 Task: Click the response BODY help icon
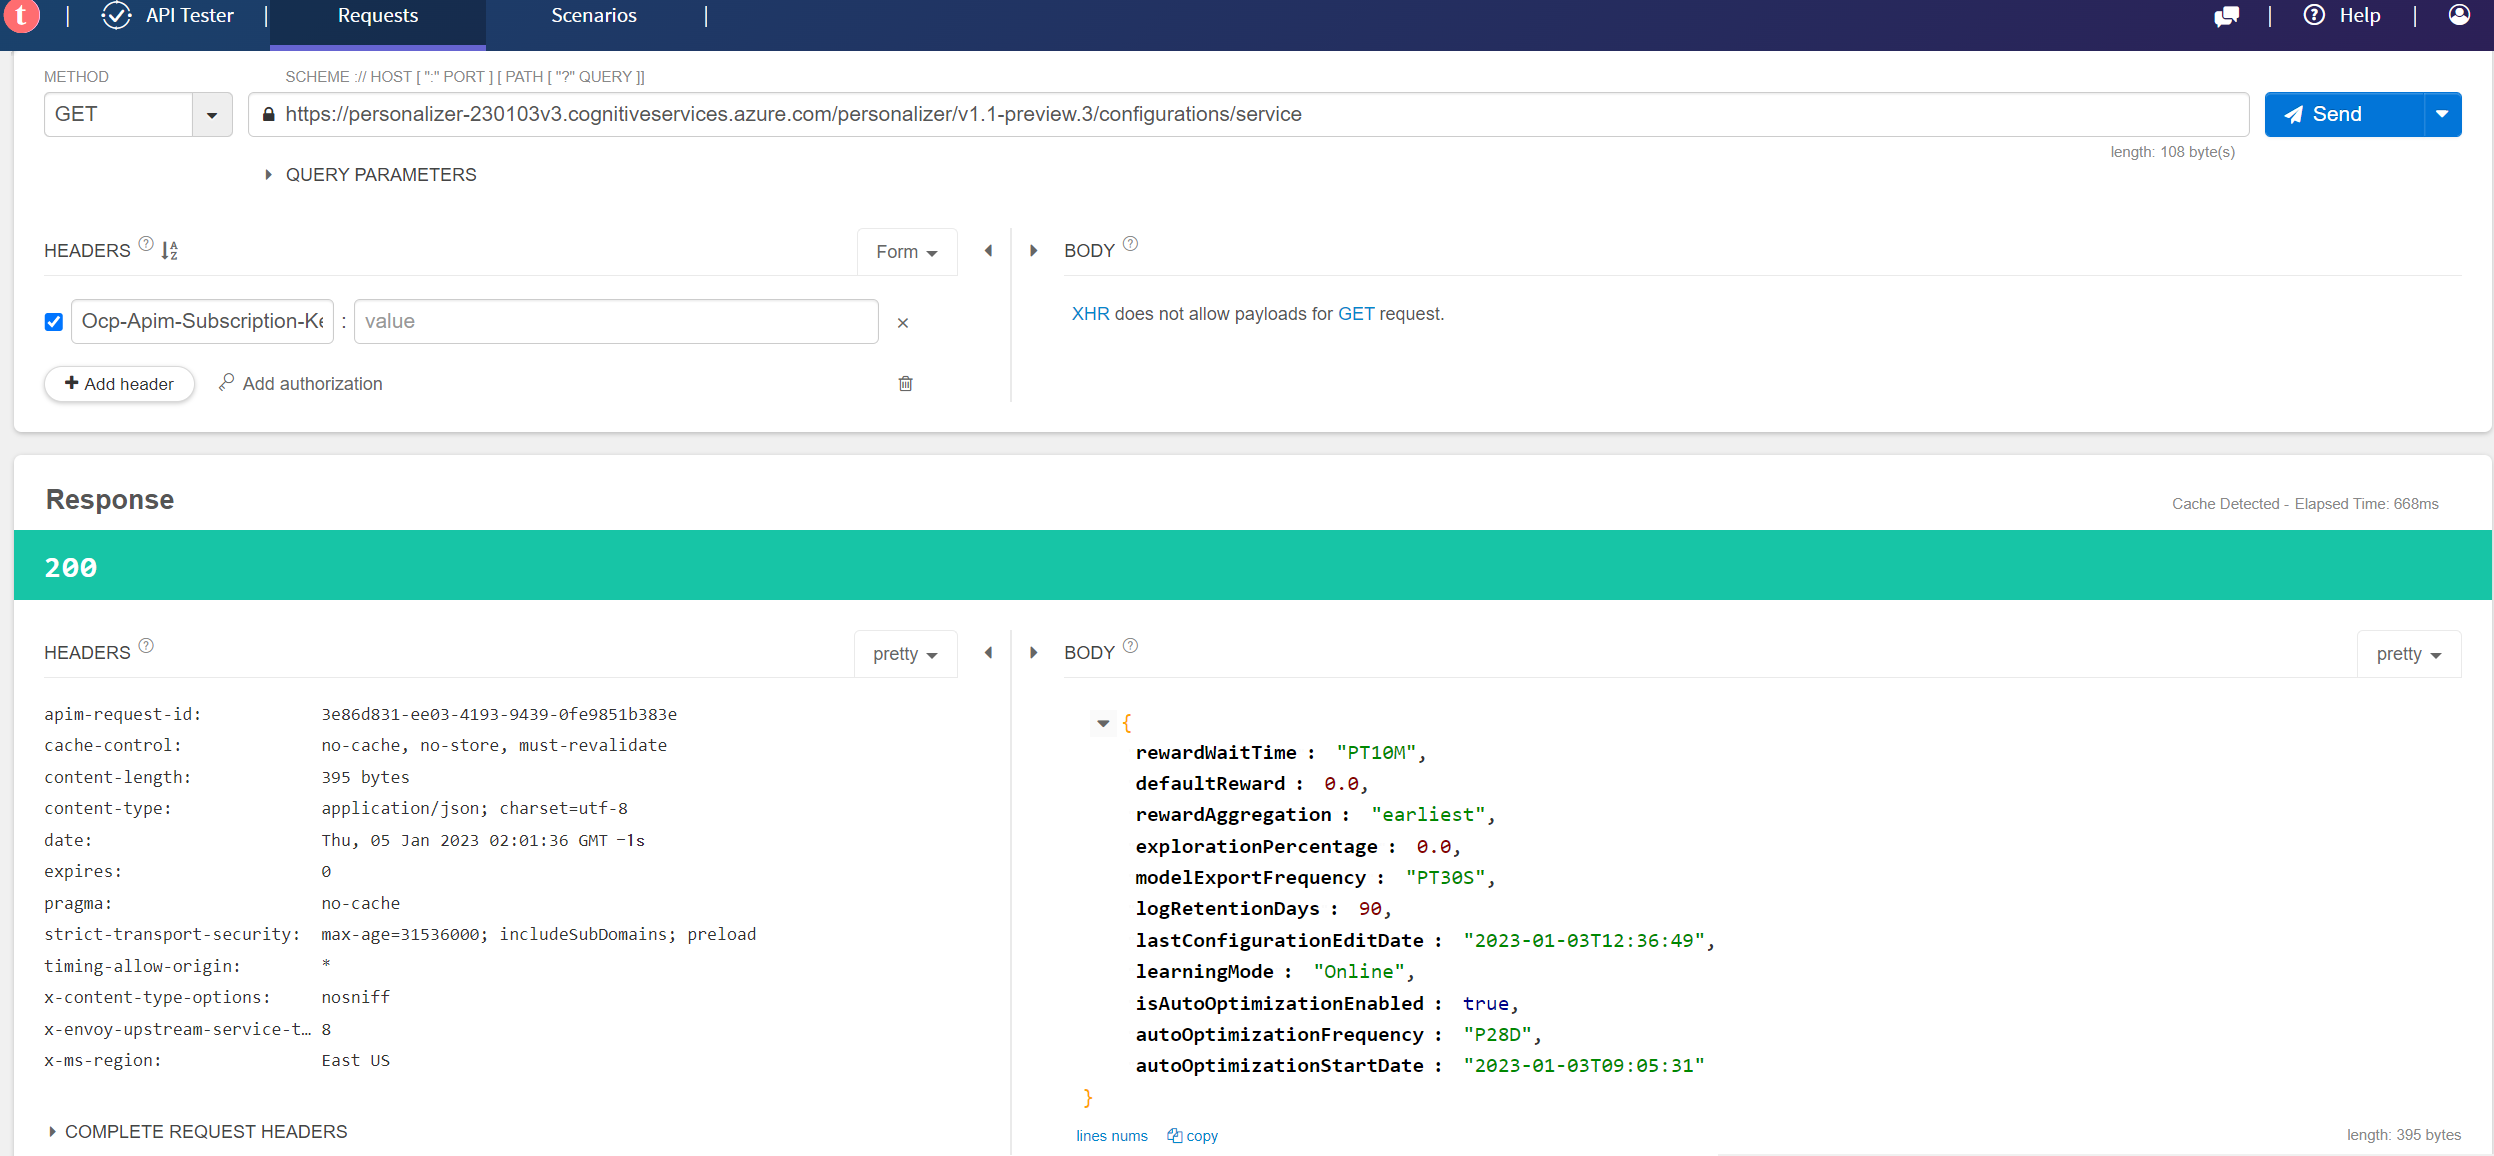coord(1130,646)
